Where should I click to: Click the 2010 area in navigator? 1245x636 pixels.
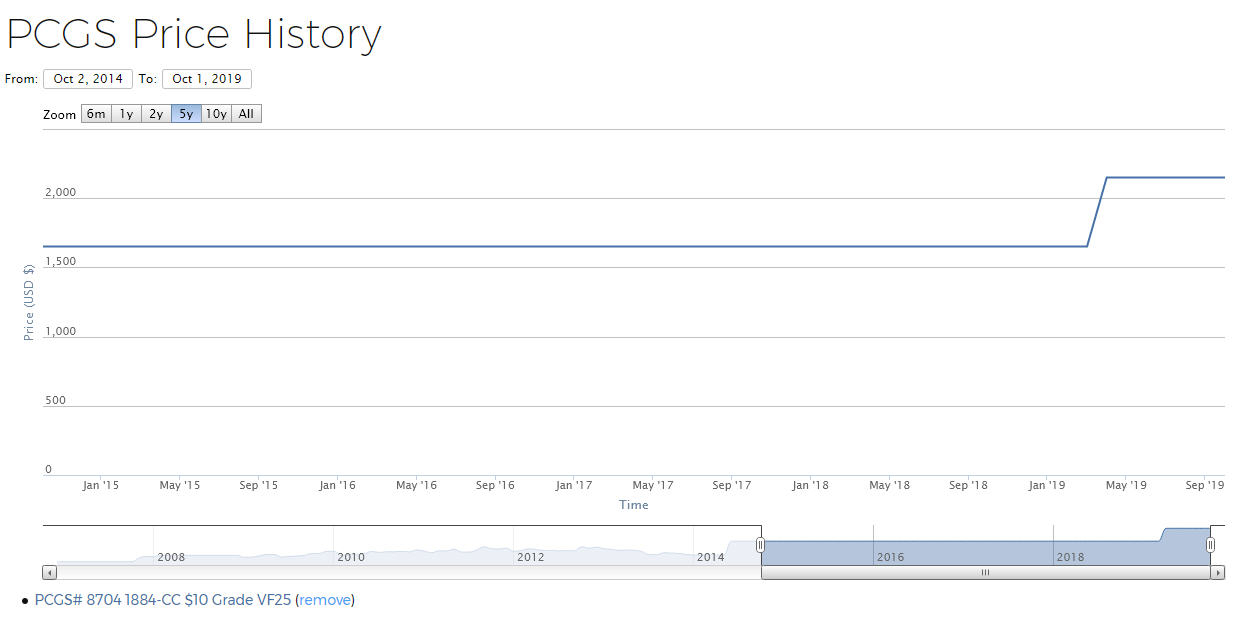click(x=350, y=556)
